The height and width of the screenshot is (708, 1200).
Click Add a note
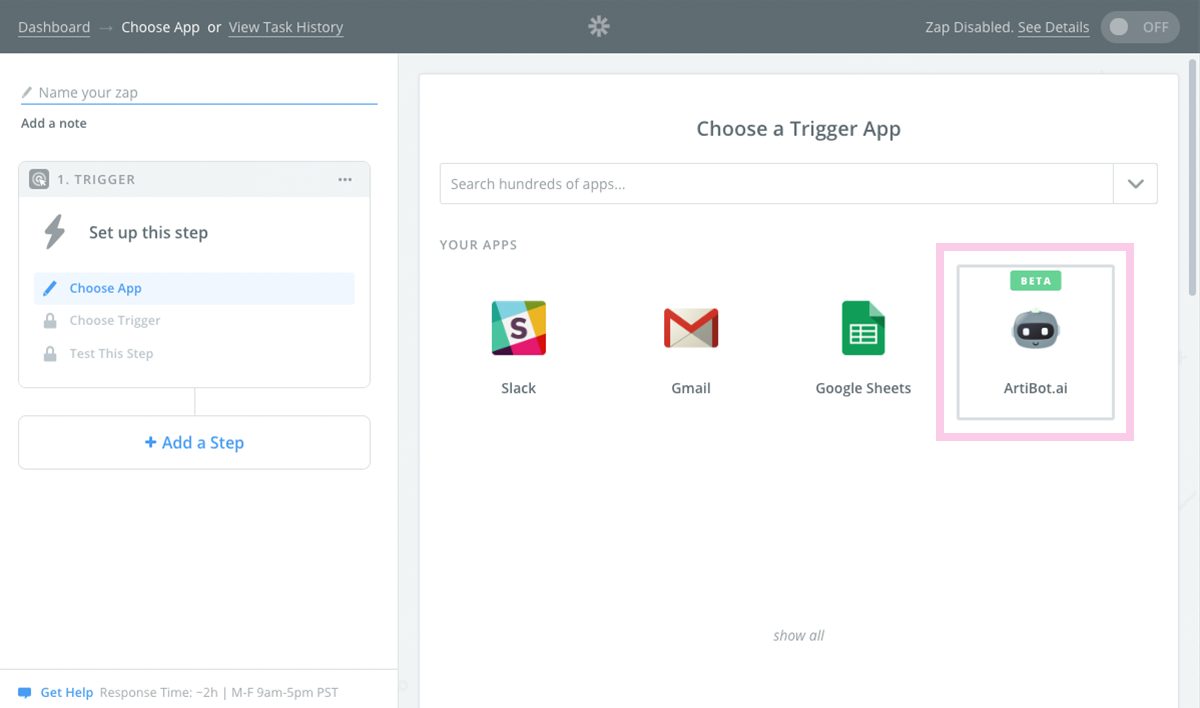tap(54, 123)
